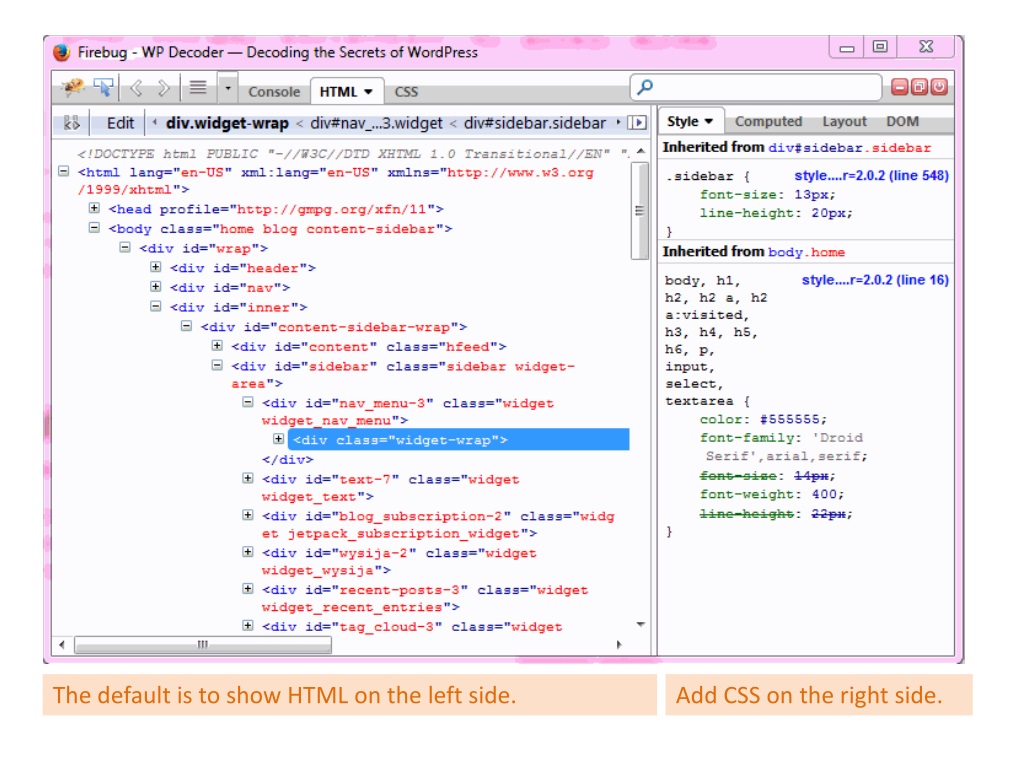Screen dimensions: 1024x768
Task: Deactivate Firebug with red power button
Action: (939, 88)
